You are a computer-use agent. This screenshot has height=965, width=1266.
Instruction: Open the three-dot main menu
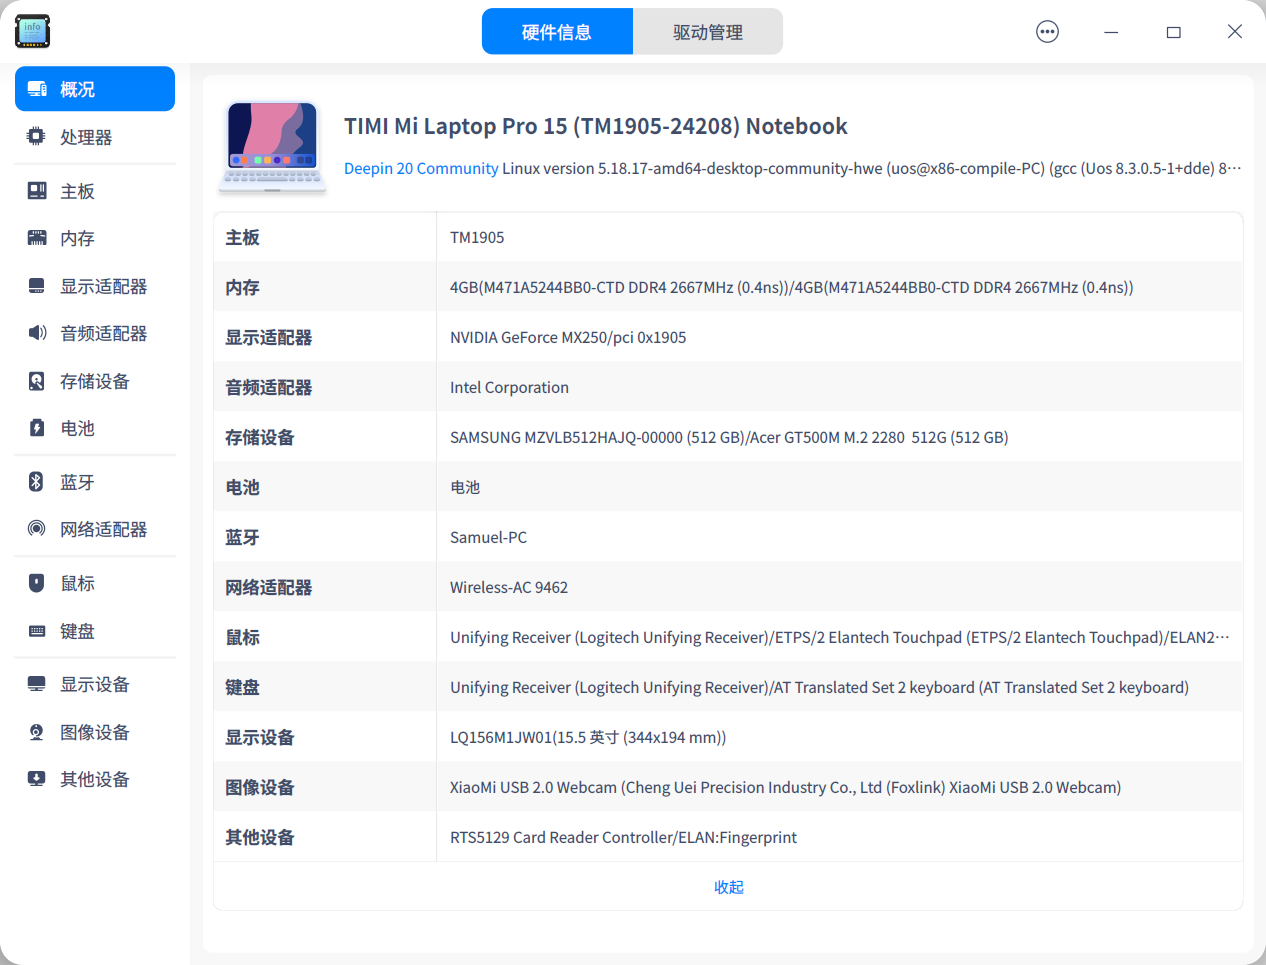pos(1047,32)
